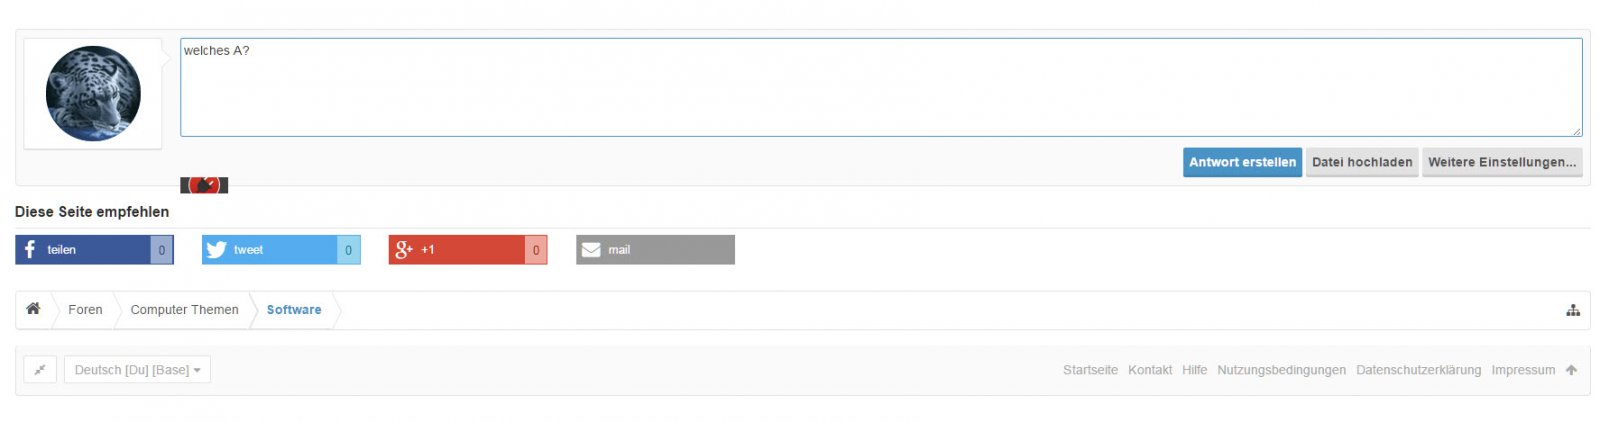
Task: Go to Foren in the breadcrumb
Action: (x=85, y=310)
